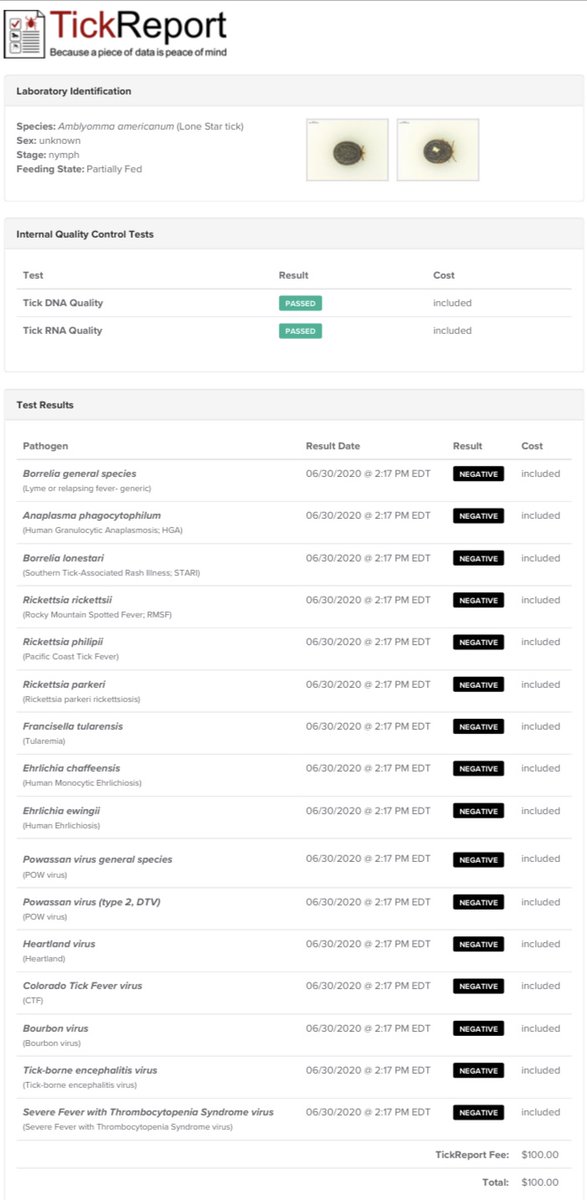The width and height of the screenshot is (587, 1200).
Task: Click the Tick-borne encephalitis virus name
Action: tap(90, 1071)
